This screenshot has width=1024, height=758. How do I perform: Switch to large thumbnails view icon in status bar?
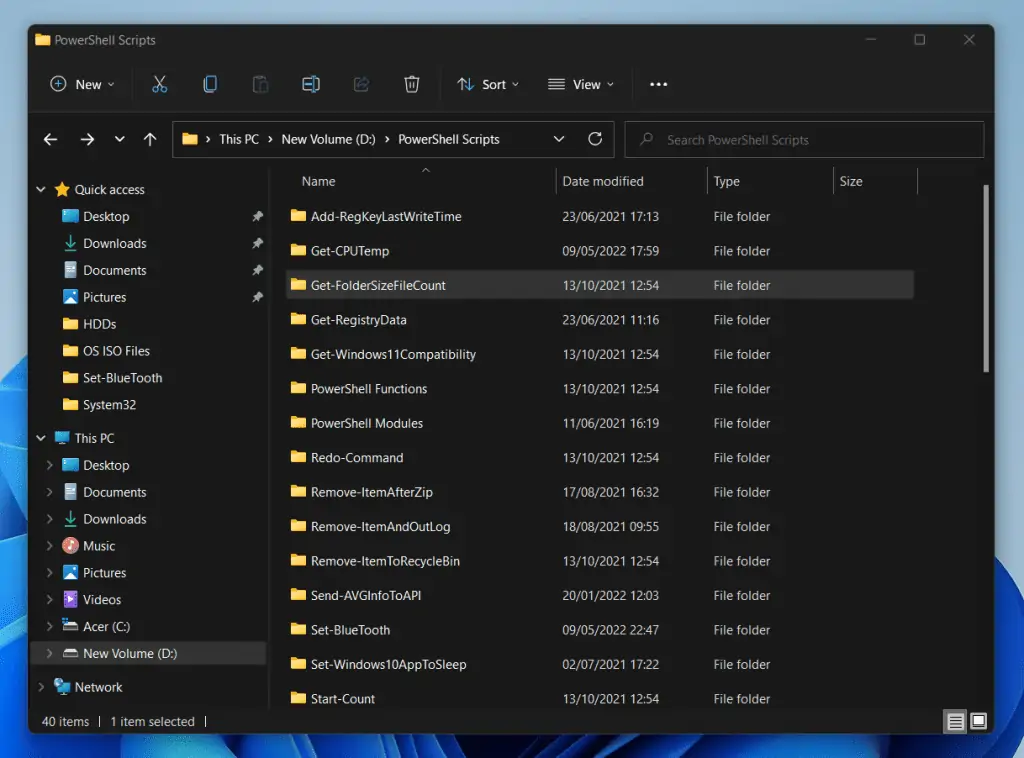pos(978,721)
